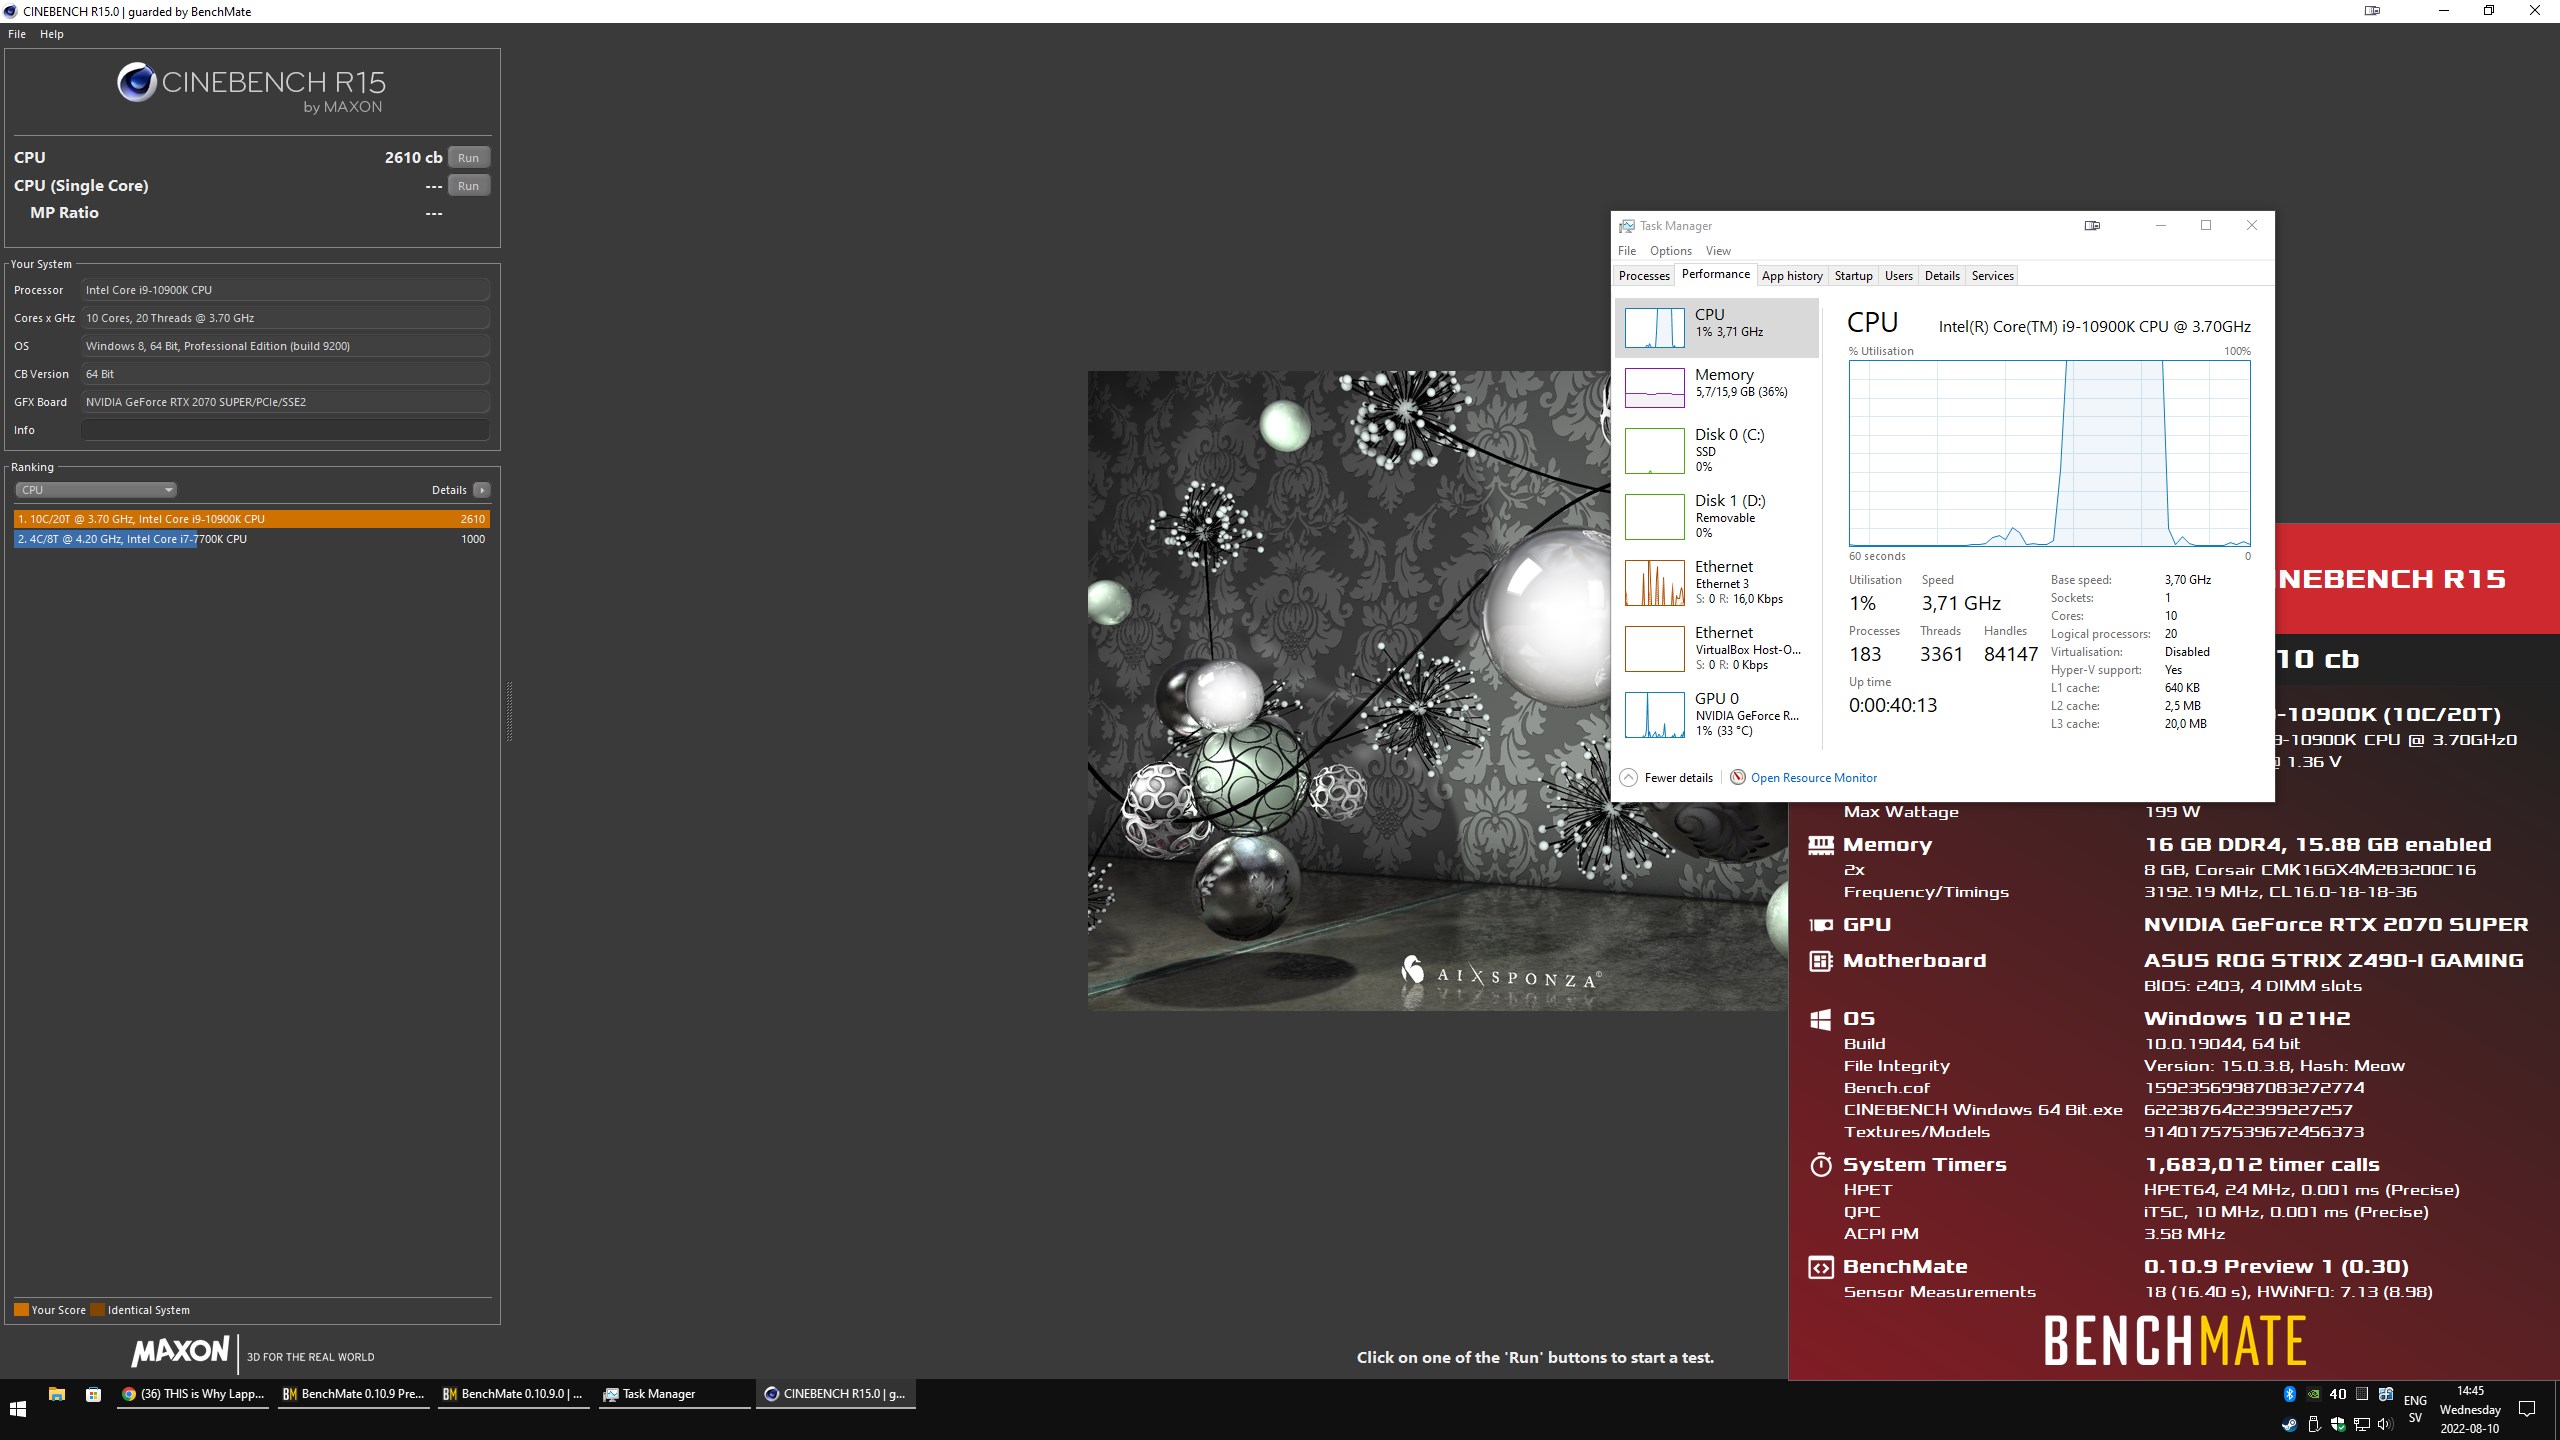Screen dimensions: 2560x1440
Task: Open Windows Security shield tray icon
Action: click(2338, 1424)
